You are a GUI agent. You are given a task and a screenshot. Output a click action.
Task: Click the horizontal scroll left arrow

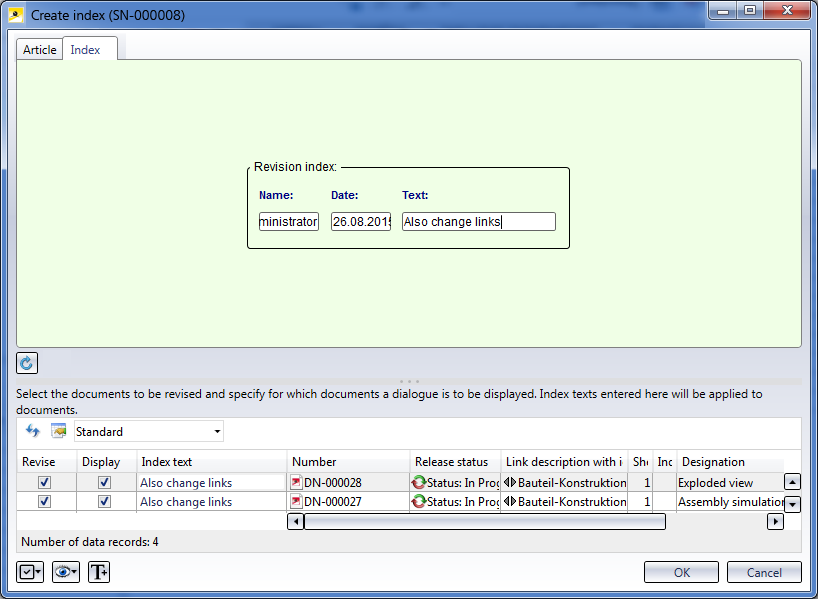296,521
